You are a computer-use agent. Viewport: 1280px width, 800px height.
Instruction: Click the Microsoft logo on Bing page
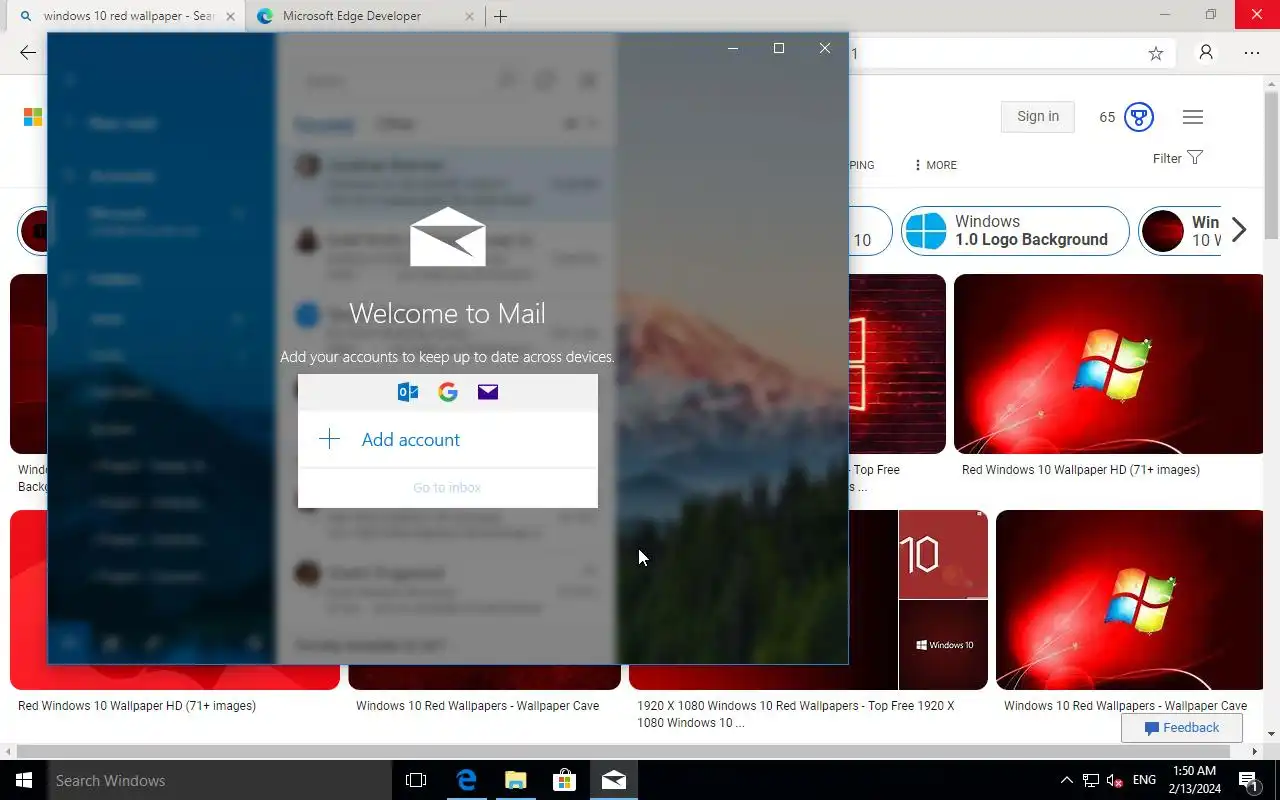[x=32, y=117]
